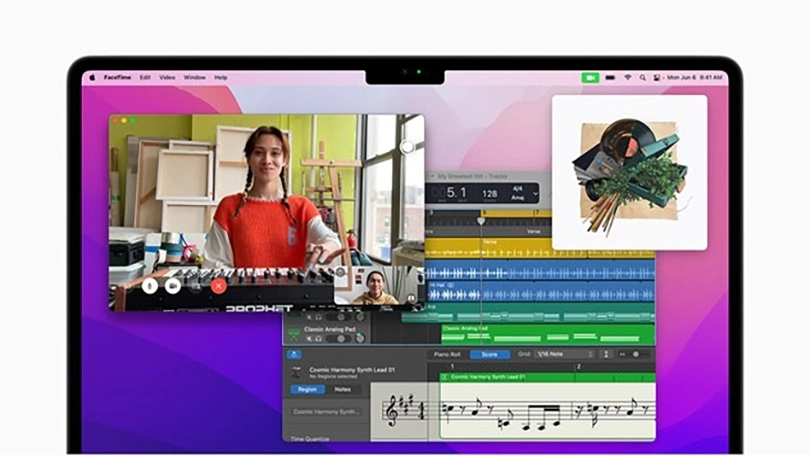810x456 pixels.
Task: Solo the Classic Analog Pad track with headphones
Action: [x=319, y=339]
